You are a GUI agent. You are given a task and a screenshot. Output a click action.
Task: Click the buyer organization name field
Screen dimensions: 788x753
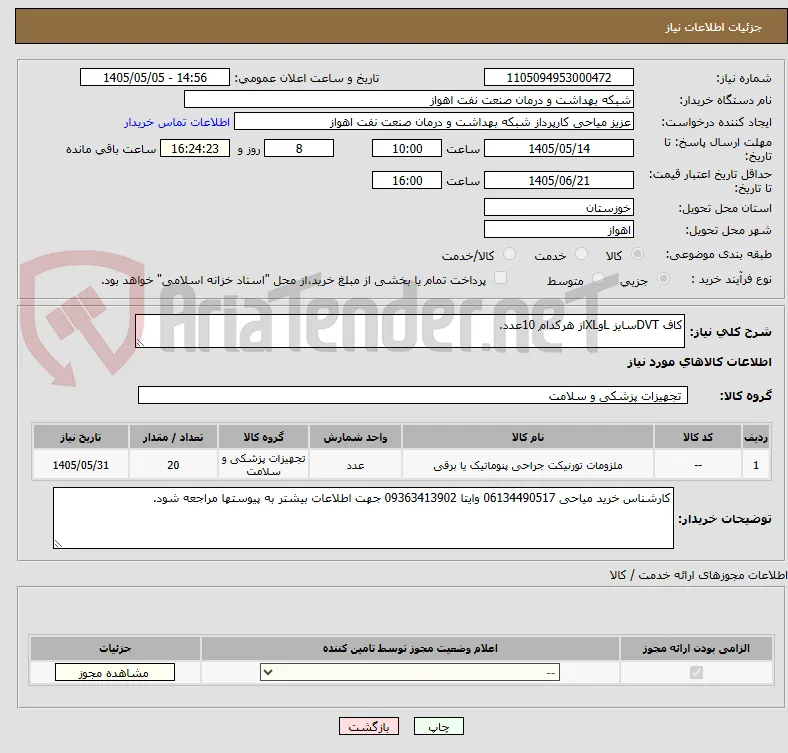409,100
